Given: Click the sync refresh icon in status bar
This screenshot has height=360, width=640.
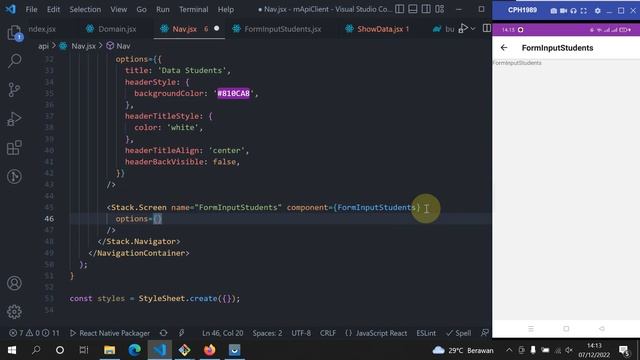Looking at the screenshot, I should click(163, 333).
